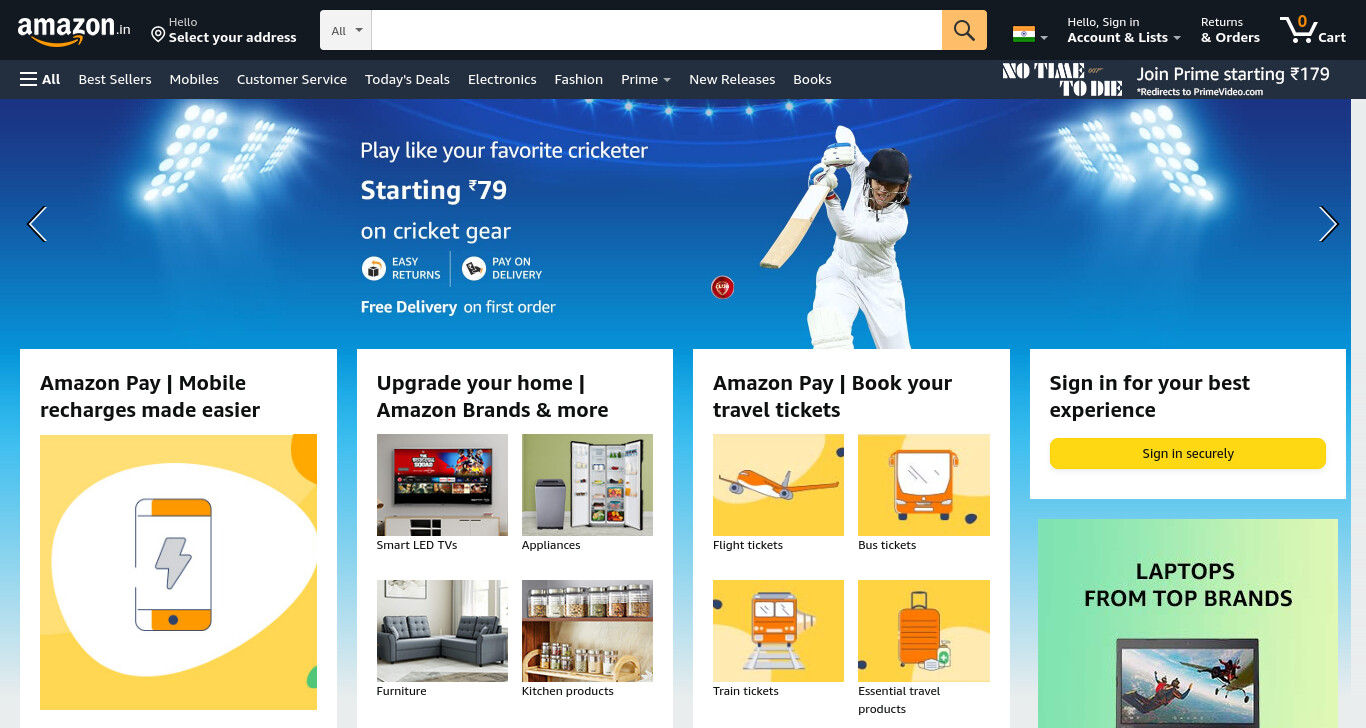This screenshot has width=1366, height=728.
Task: Expand the All search category dropdown
Action: point(346,30)
